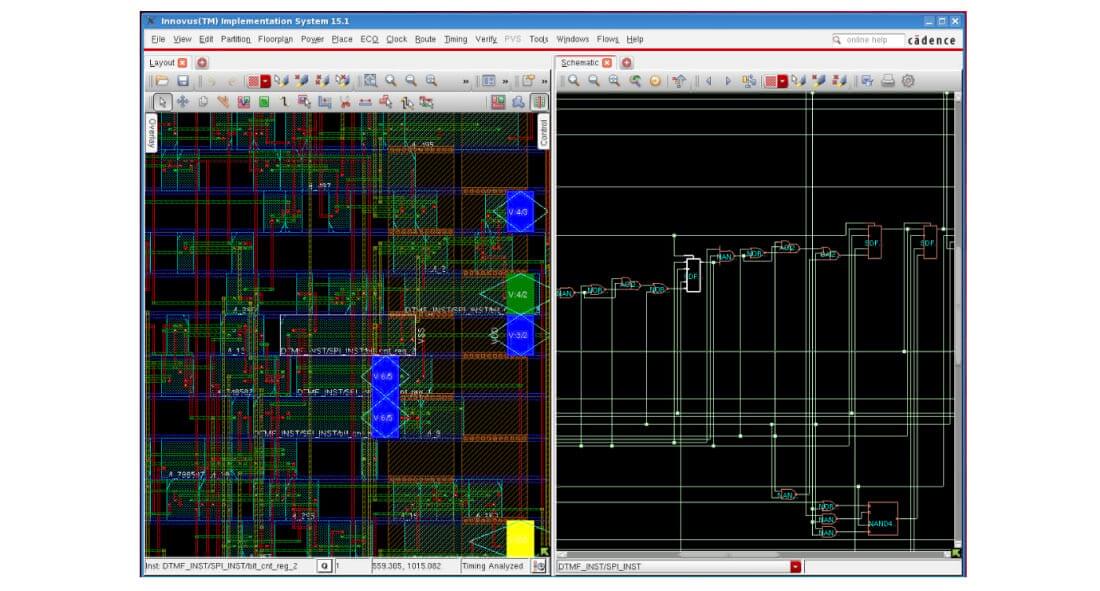Screen dimensions: 1100x591
Task: Click the Q button in Layout status bar
Action: pos(324,566)
